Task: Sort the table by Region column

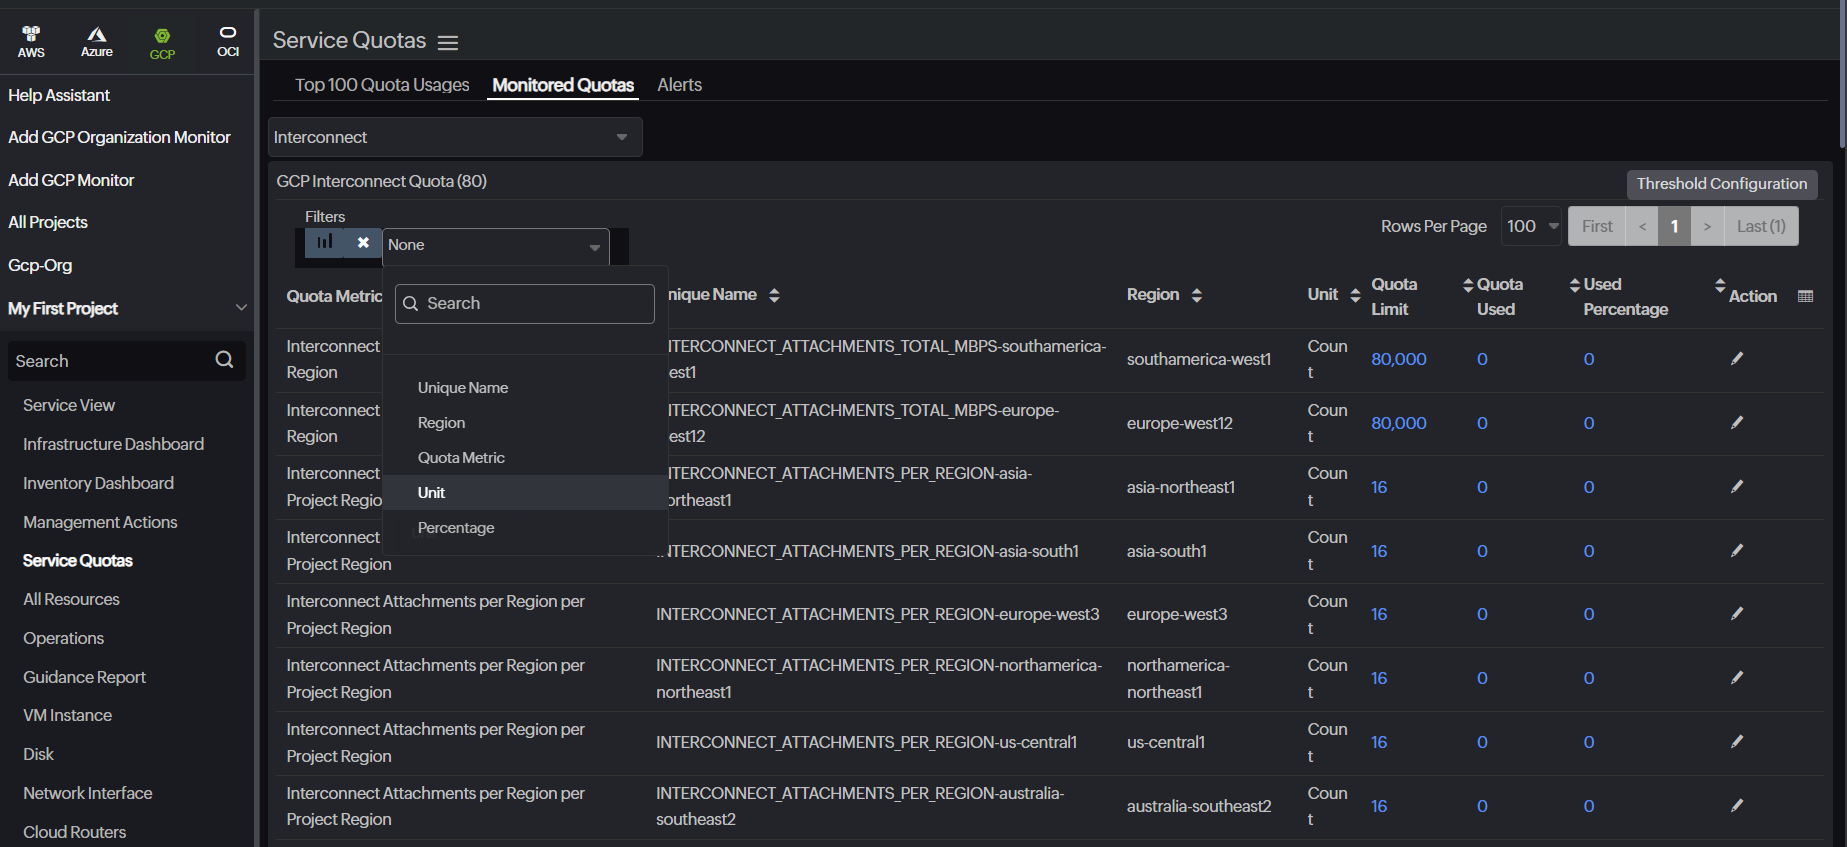Action: pos(1196,295)
